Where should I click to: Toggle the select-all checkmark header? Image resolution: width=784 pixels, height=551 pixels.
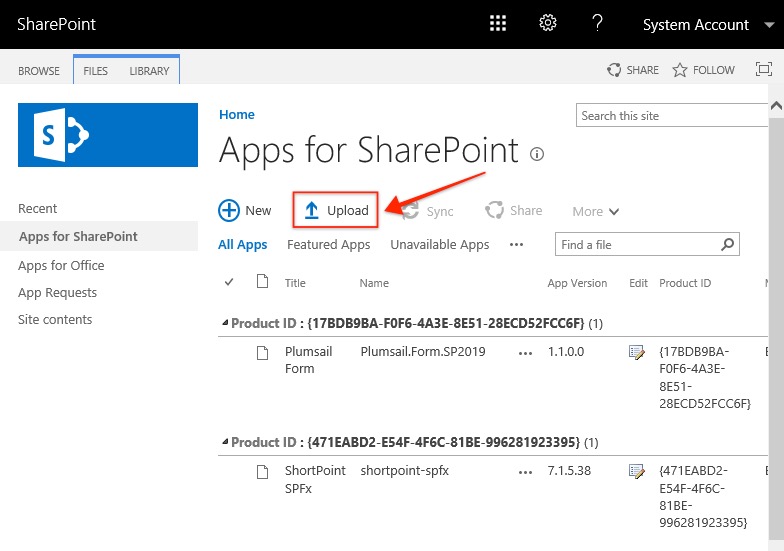(229, 282)
